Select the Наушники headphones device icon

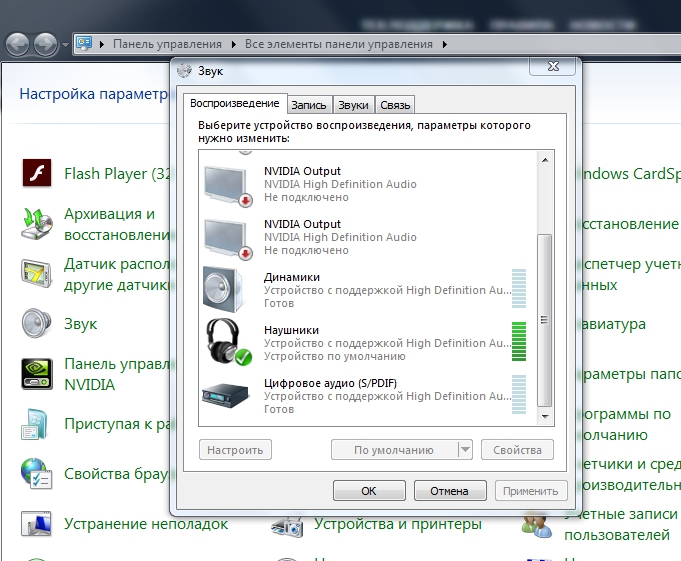[228, 342]
